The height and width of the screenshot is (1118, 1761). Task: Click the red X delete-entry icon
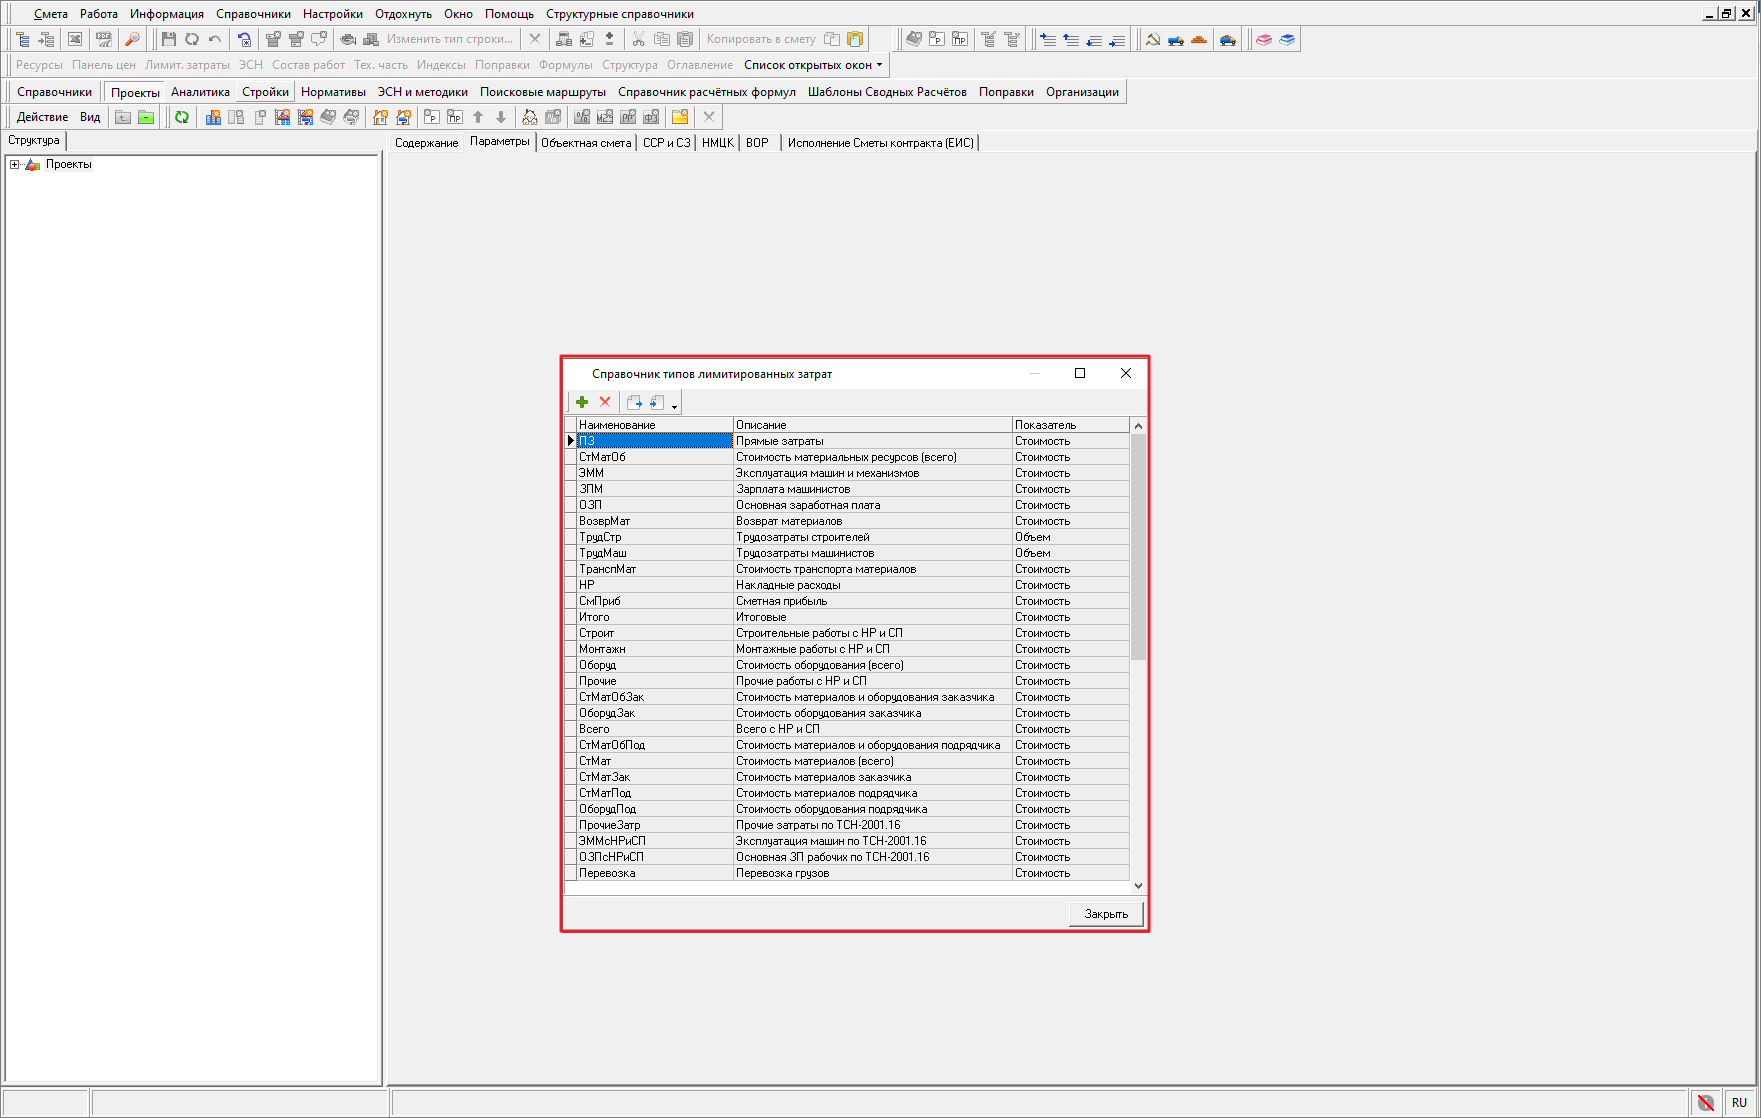(605, 402)
